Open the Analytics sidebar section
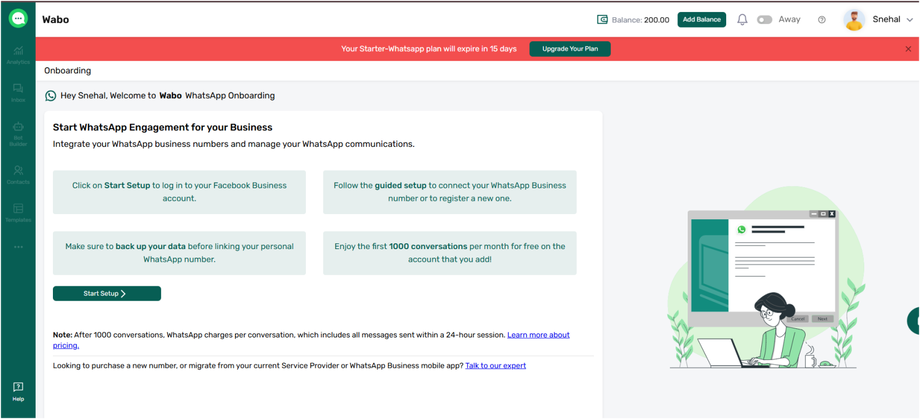The height and width of the screenshot is (419, 920). (18, 54)
